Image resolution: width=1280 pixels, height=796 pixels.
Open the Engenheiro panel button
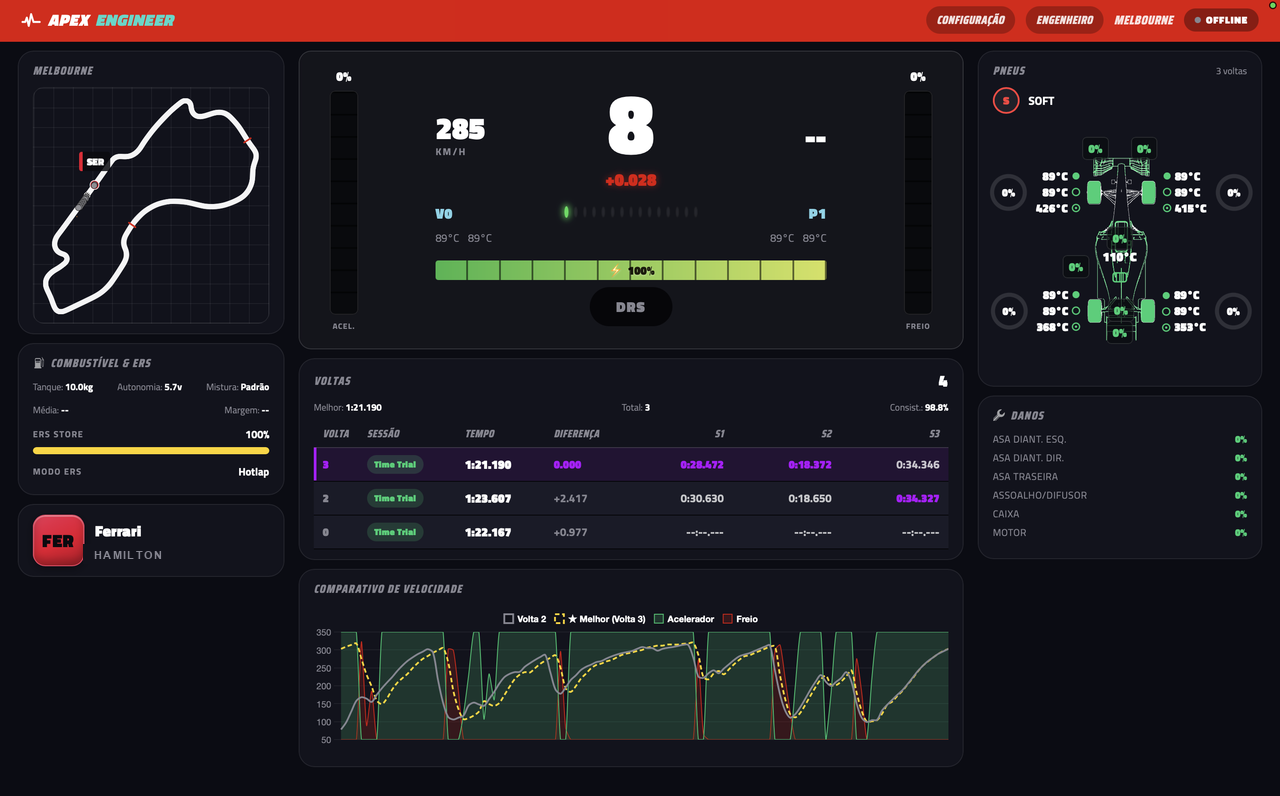coord(1064,20)
